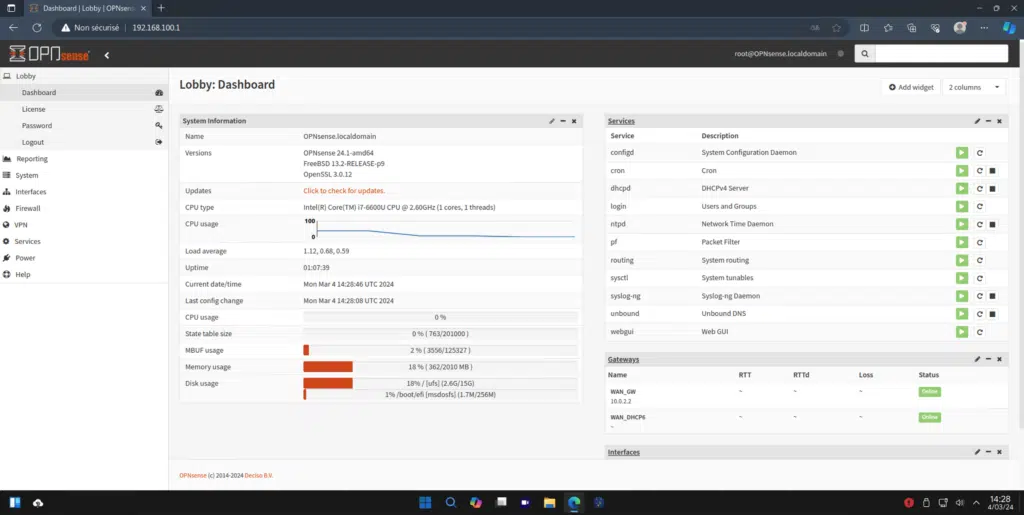Image resolution: width=1024 pixels, height=515 pixels.
Task: Stop the ntpd Network Time Daemon
Action: [x=992, y=225]
